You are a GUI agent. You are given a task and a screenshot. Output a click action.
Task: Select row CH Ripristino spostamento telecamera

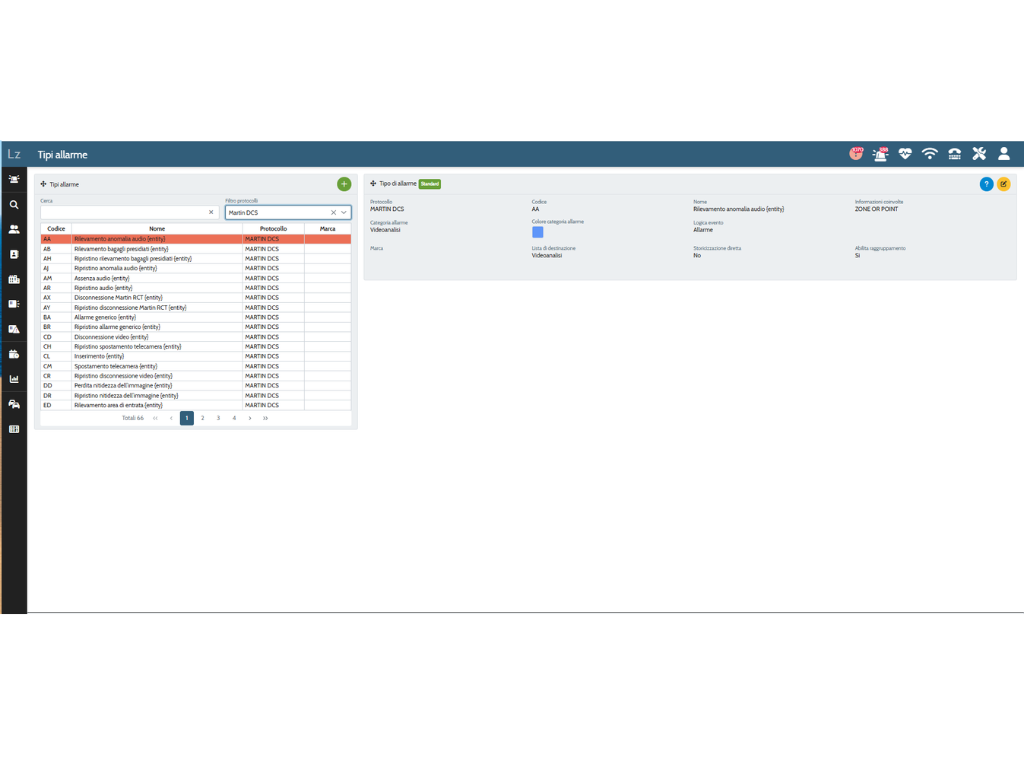click(x=196, y=347)
